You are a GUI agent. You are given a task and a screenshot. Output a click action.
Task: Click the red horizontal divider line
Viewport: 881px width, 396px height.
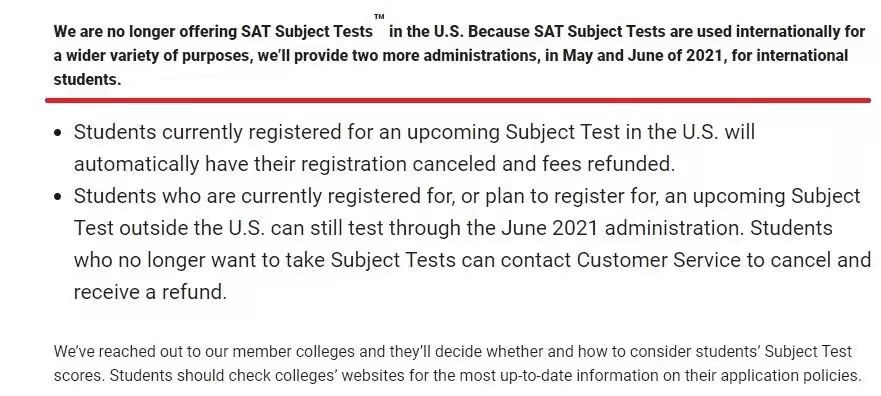(458, 101)
